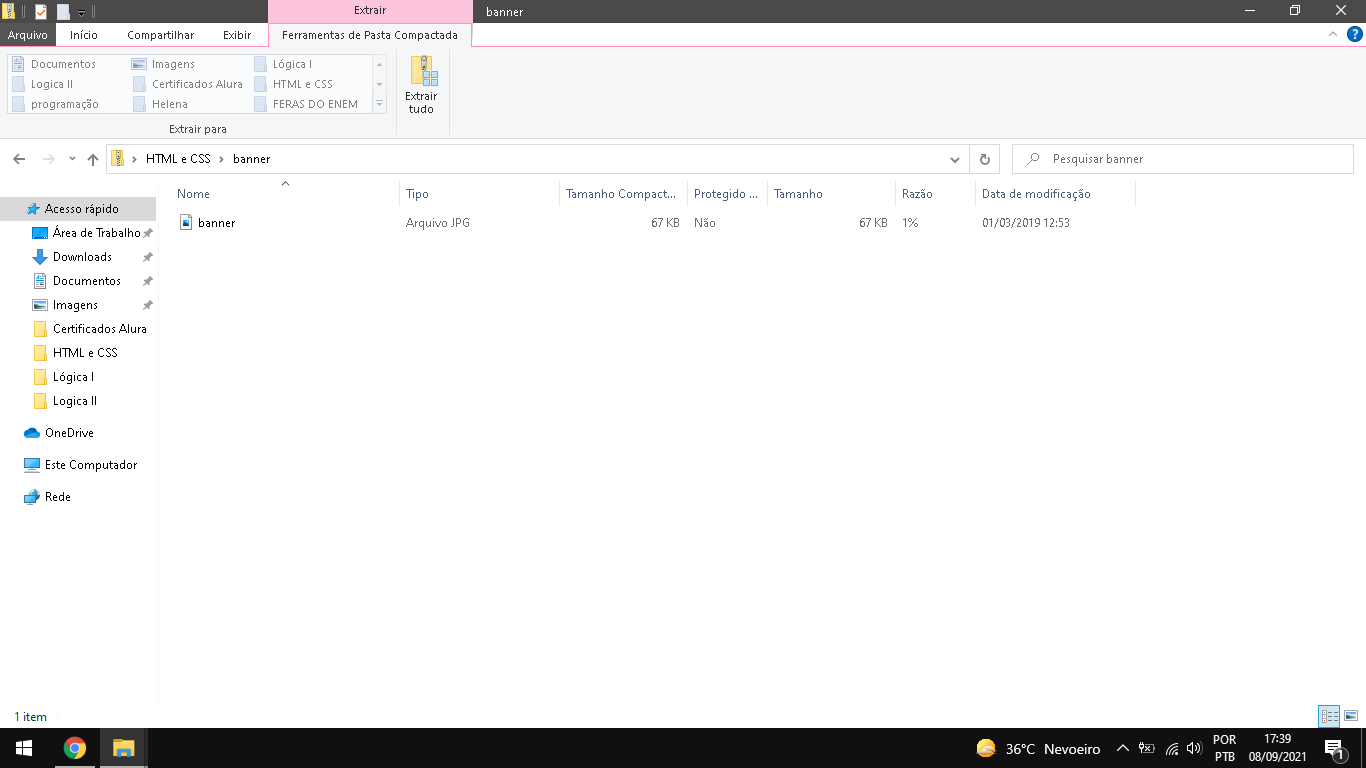Expand address bar history dropdown
Screen dimensions: 1366x768
click(955, 159)
